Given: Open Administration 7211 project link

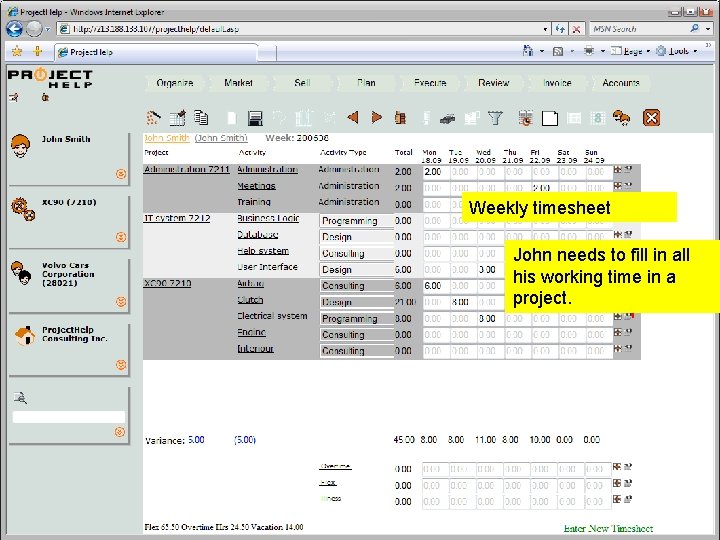Looking at the screenshot, I should pyautogui.click(x=186, y=169).
